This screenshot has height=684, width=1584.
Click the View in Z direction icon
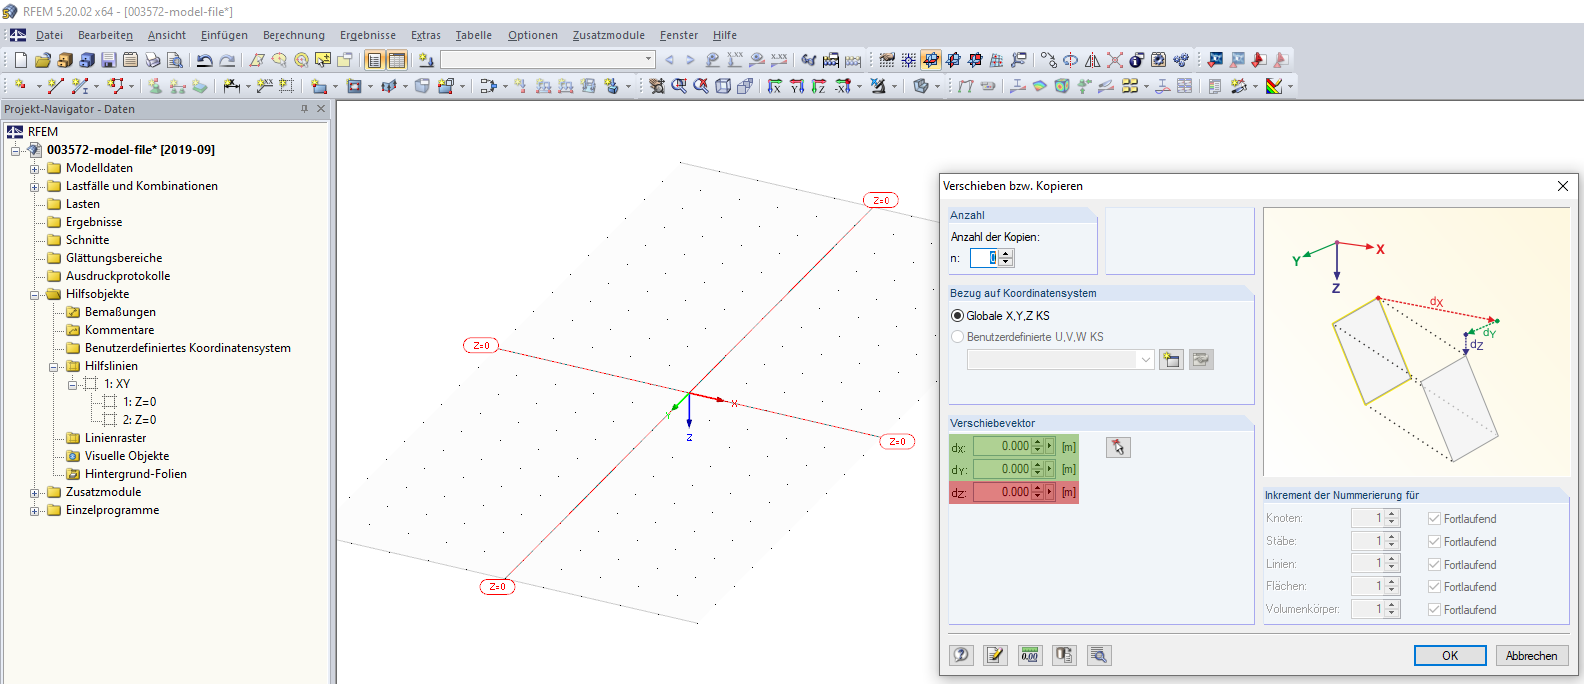(819, 86)
